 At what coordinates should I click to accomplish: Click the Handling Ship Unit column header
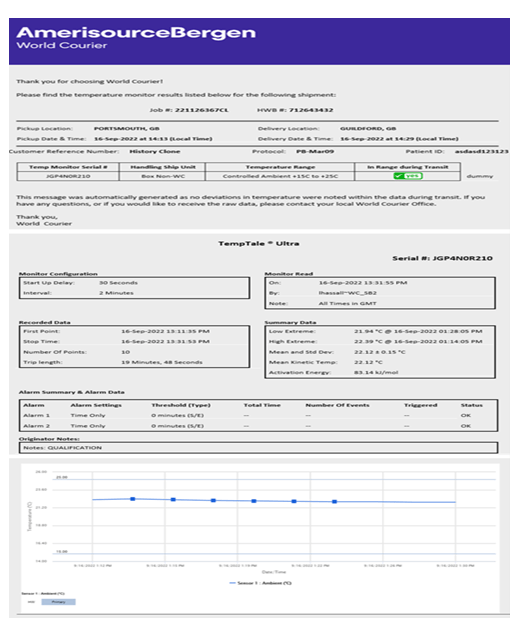pos(163,167)
